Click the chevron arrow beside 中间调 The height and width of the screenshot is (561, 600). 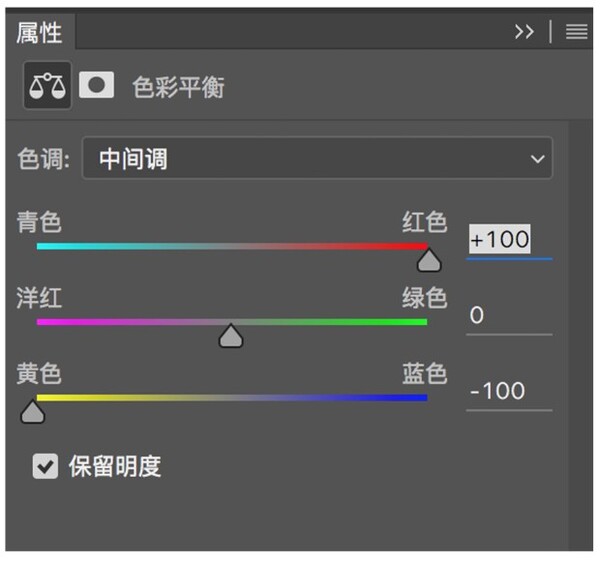click(537, 158)
